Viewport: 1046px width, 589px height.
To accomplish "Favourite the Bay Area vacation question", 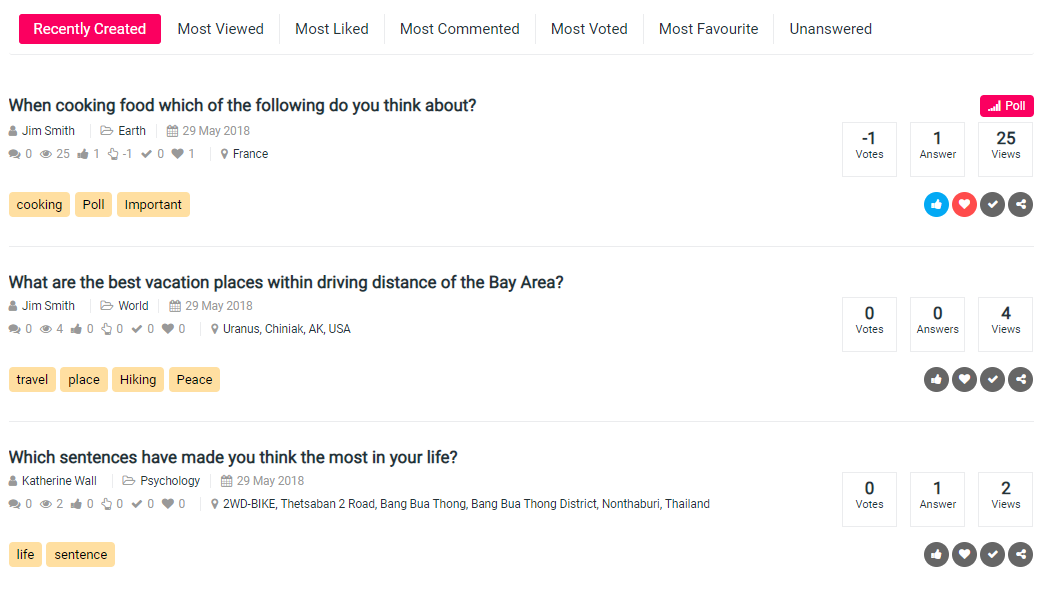I will point(964,380).
